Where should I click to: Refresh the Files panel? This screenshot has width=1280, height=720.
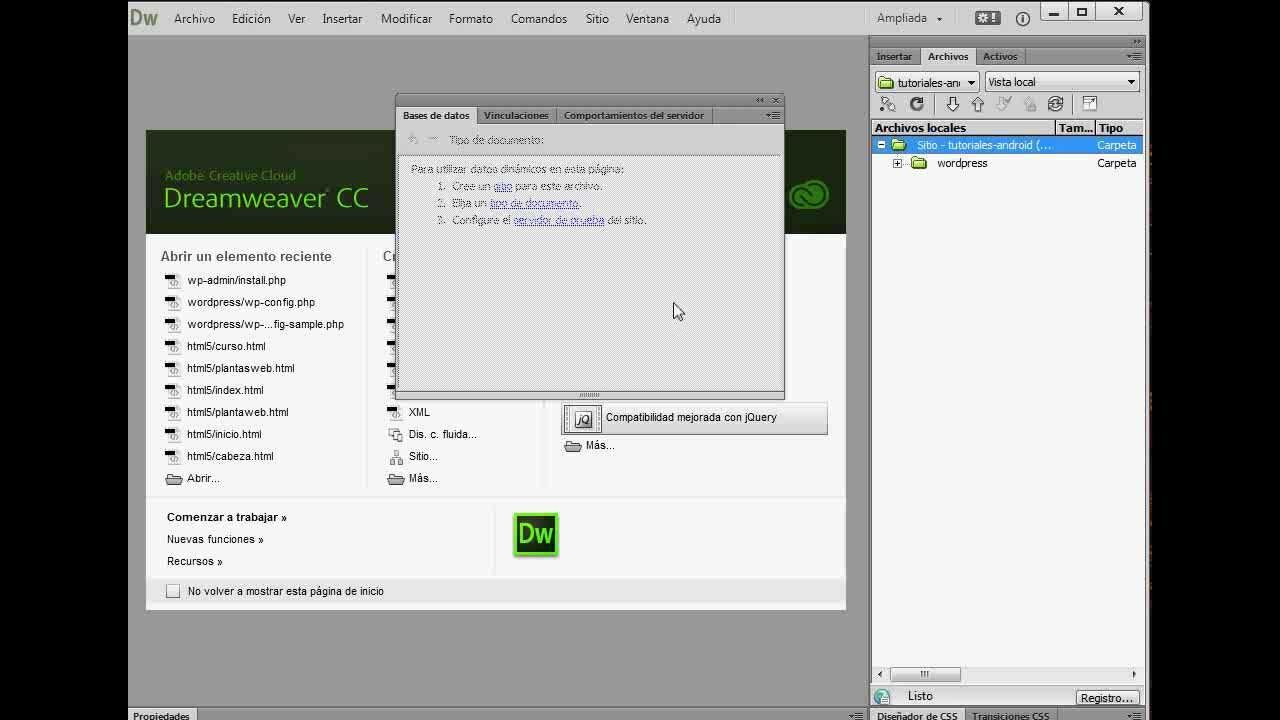917,104
